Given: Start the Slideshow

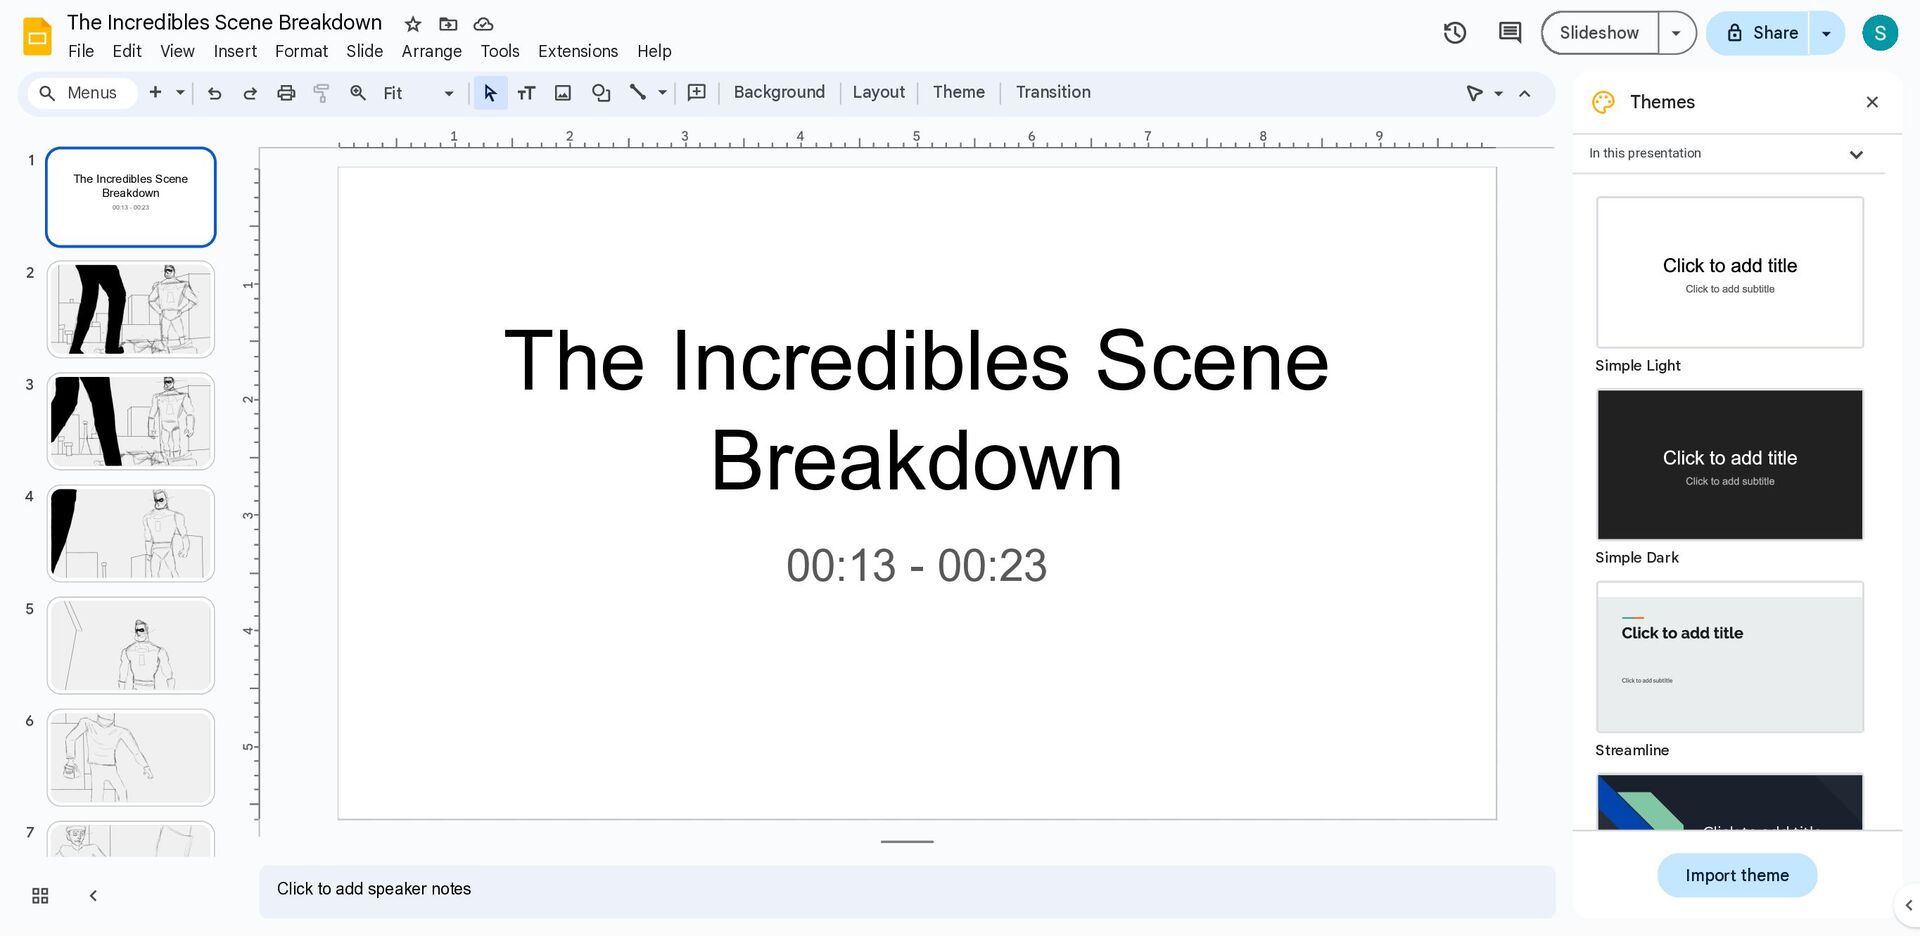Looking at the screenshot, I should click(1599, 33).
